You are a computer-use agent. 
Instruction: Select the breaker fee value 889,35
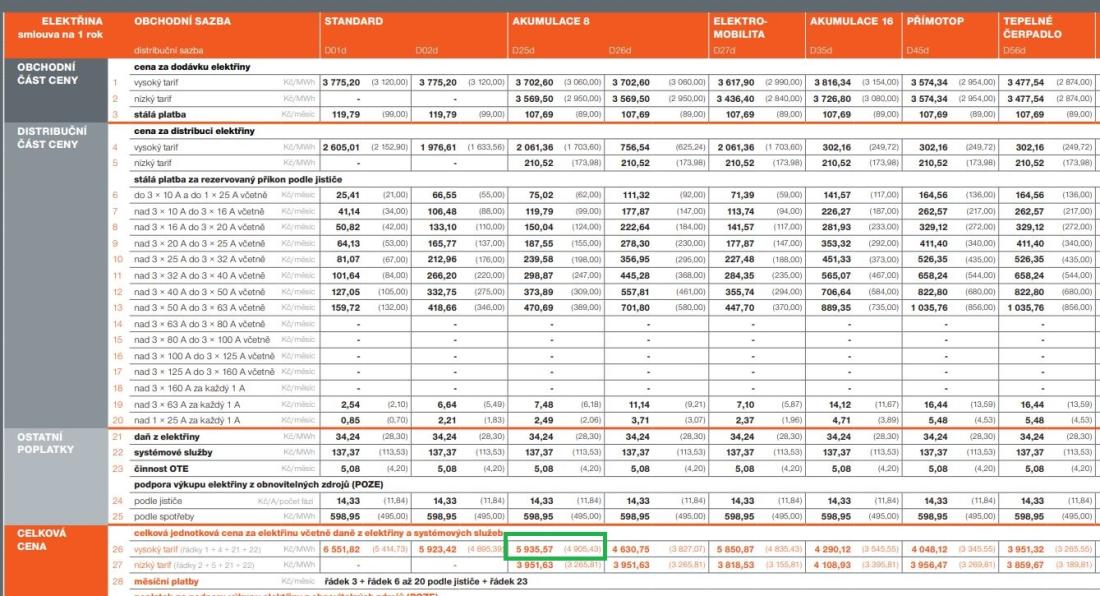pos(836,308)
